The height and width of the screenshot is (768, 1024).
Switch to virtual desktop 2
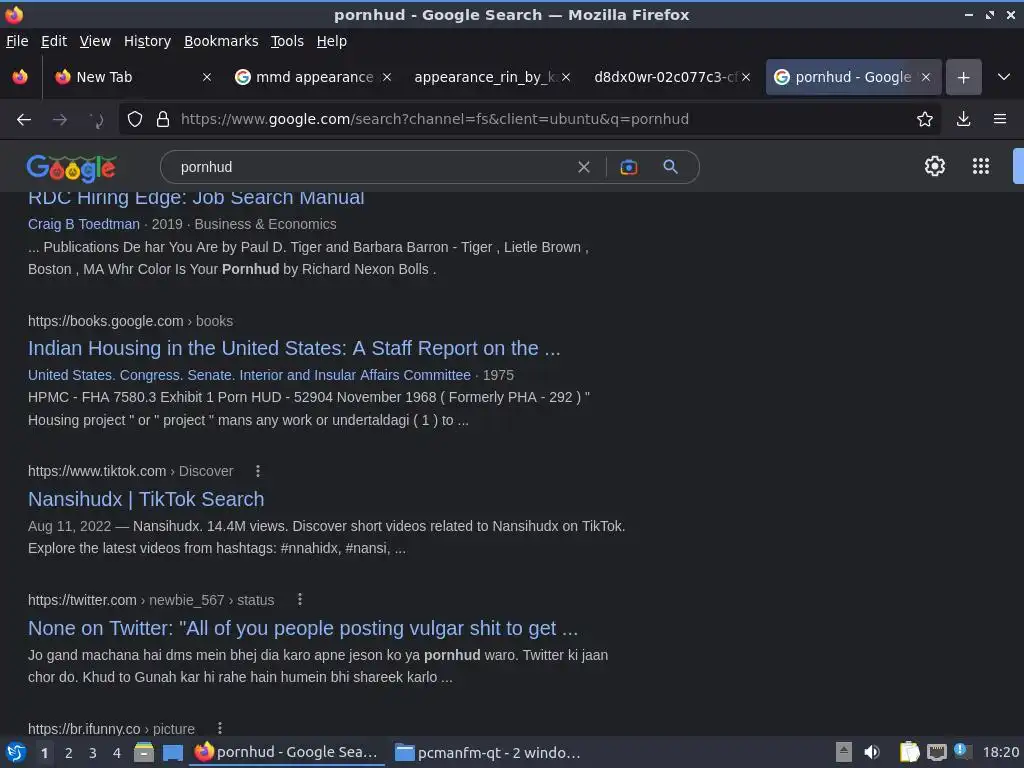pyautogui.click(x=69, y=753)
